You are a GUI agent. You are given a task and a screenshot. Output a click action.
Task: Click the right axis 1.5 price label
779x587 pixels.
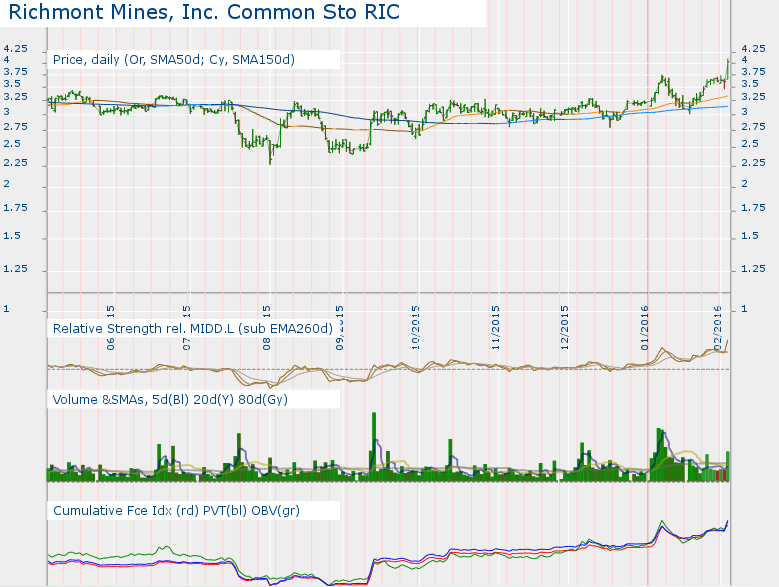coord(750,236)
